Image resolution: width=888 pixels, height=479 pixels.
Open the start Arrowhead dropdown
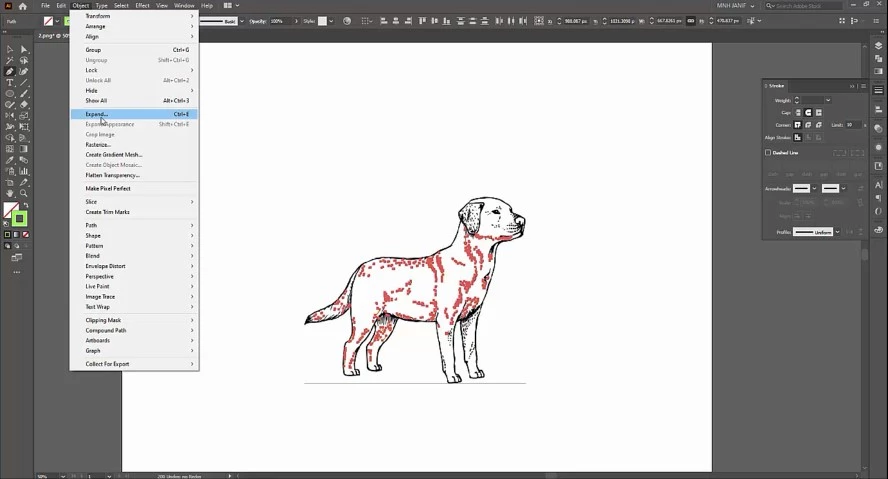pyautogui.click(x=814, y=189)
